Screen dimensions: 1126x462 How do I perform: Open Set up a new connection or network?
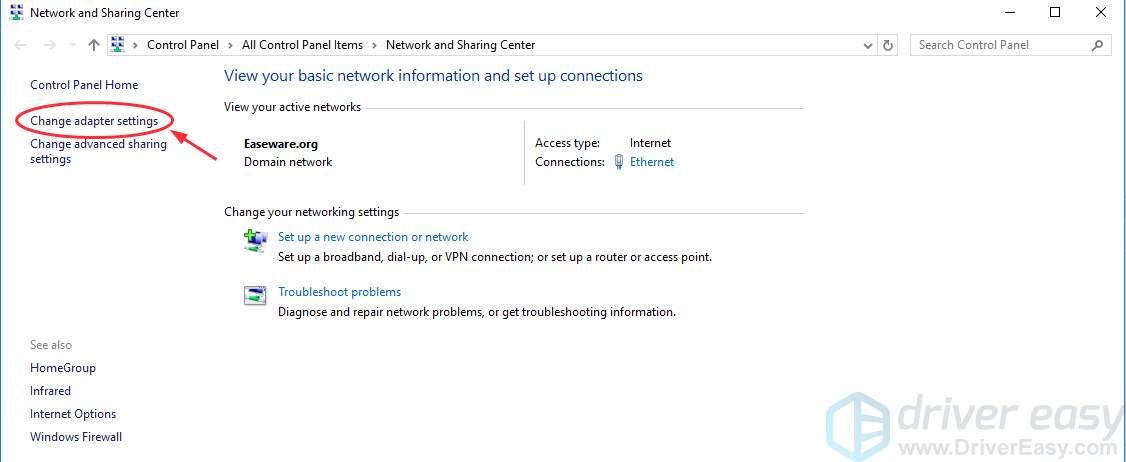[x=373, y=237]
